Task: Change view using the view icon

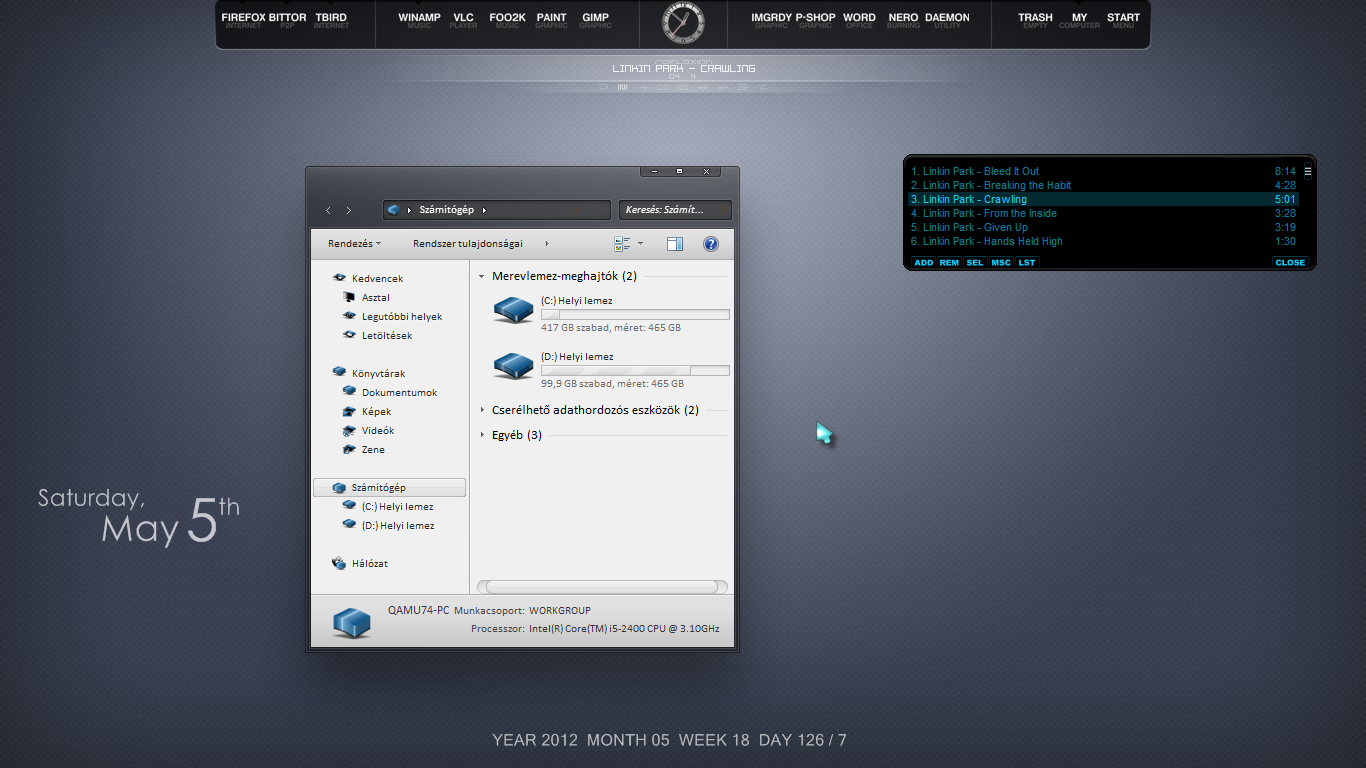Action: pos(622,243)
